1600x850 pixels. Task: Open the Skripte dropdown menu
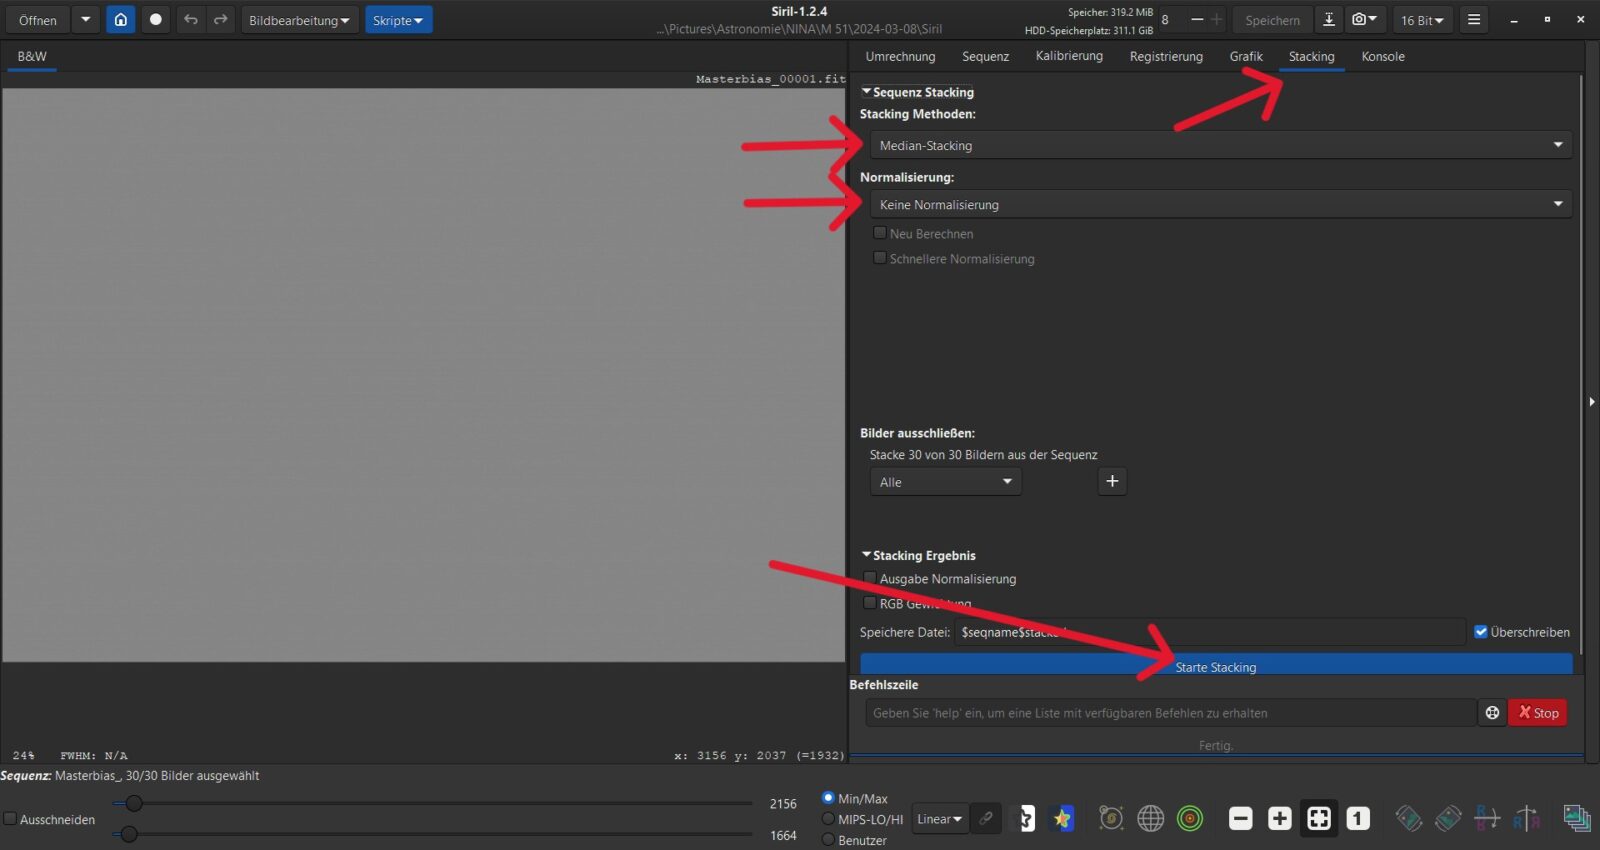tap(398, 19)
